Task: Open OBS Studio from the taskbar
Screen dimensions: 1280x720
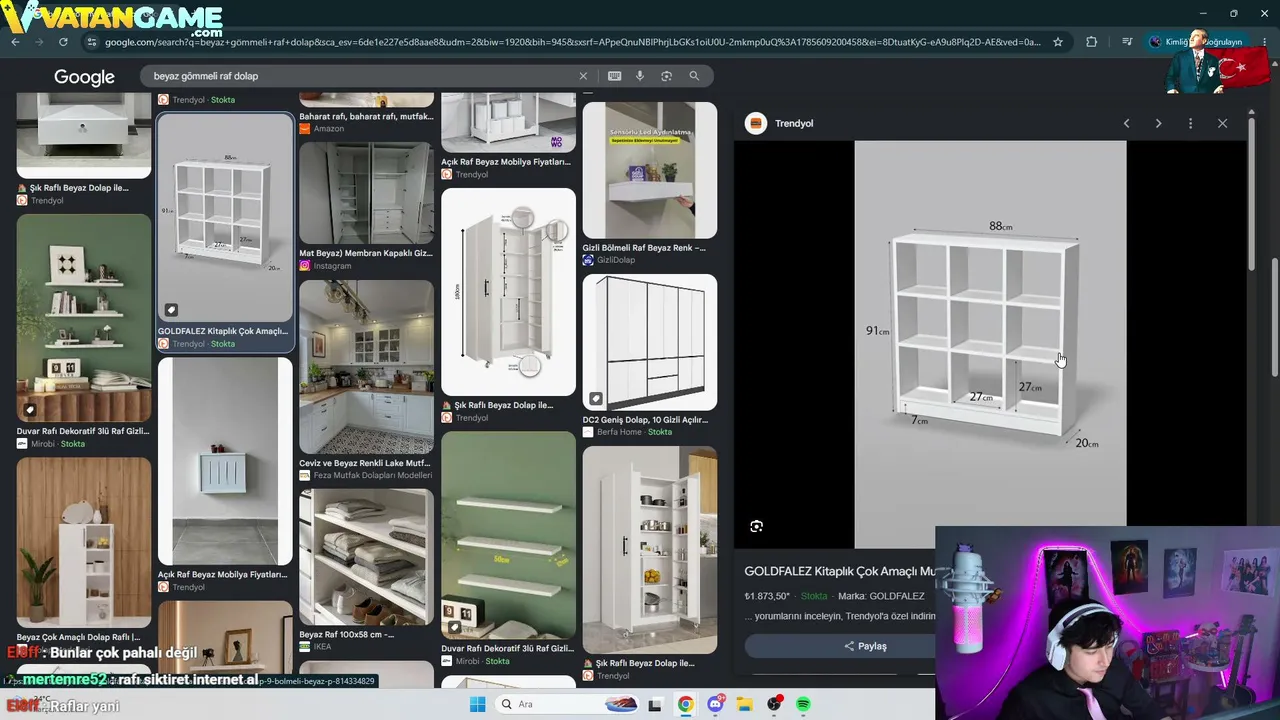Action: click(x=774, y=704)
